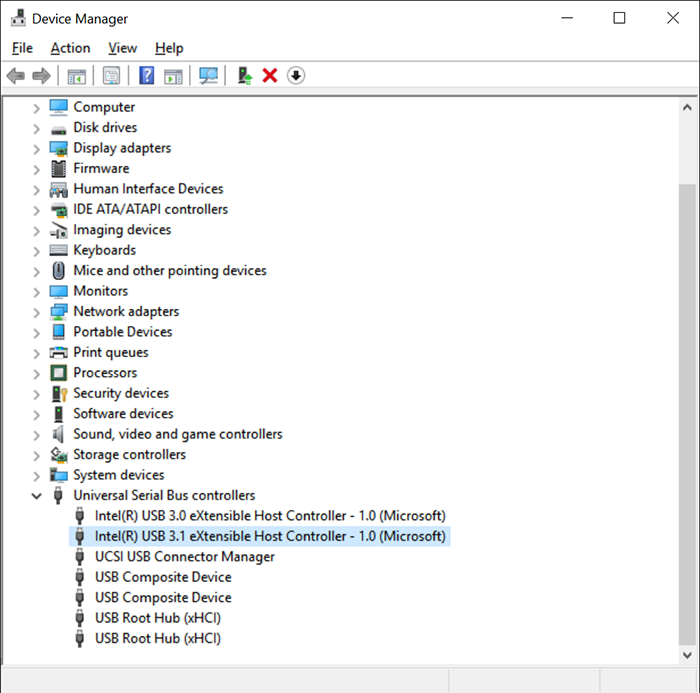The width and height of the screenshot is (700, 693).
Task: Click the Properties toolbar icon
Action: (x=111, y=76)
